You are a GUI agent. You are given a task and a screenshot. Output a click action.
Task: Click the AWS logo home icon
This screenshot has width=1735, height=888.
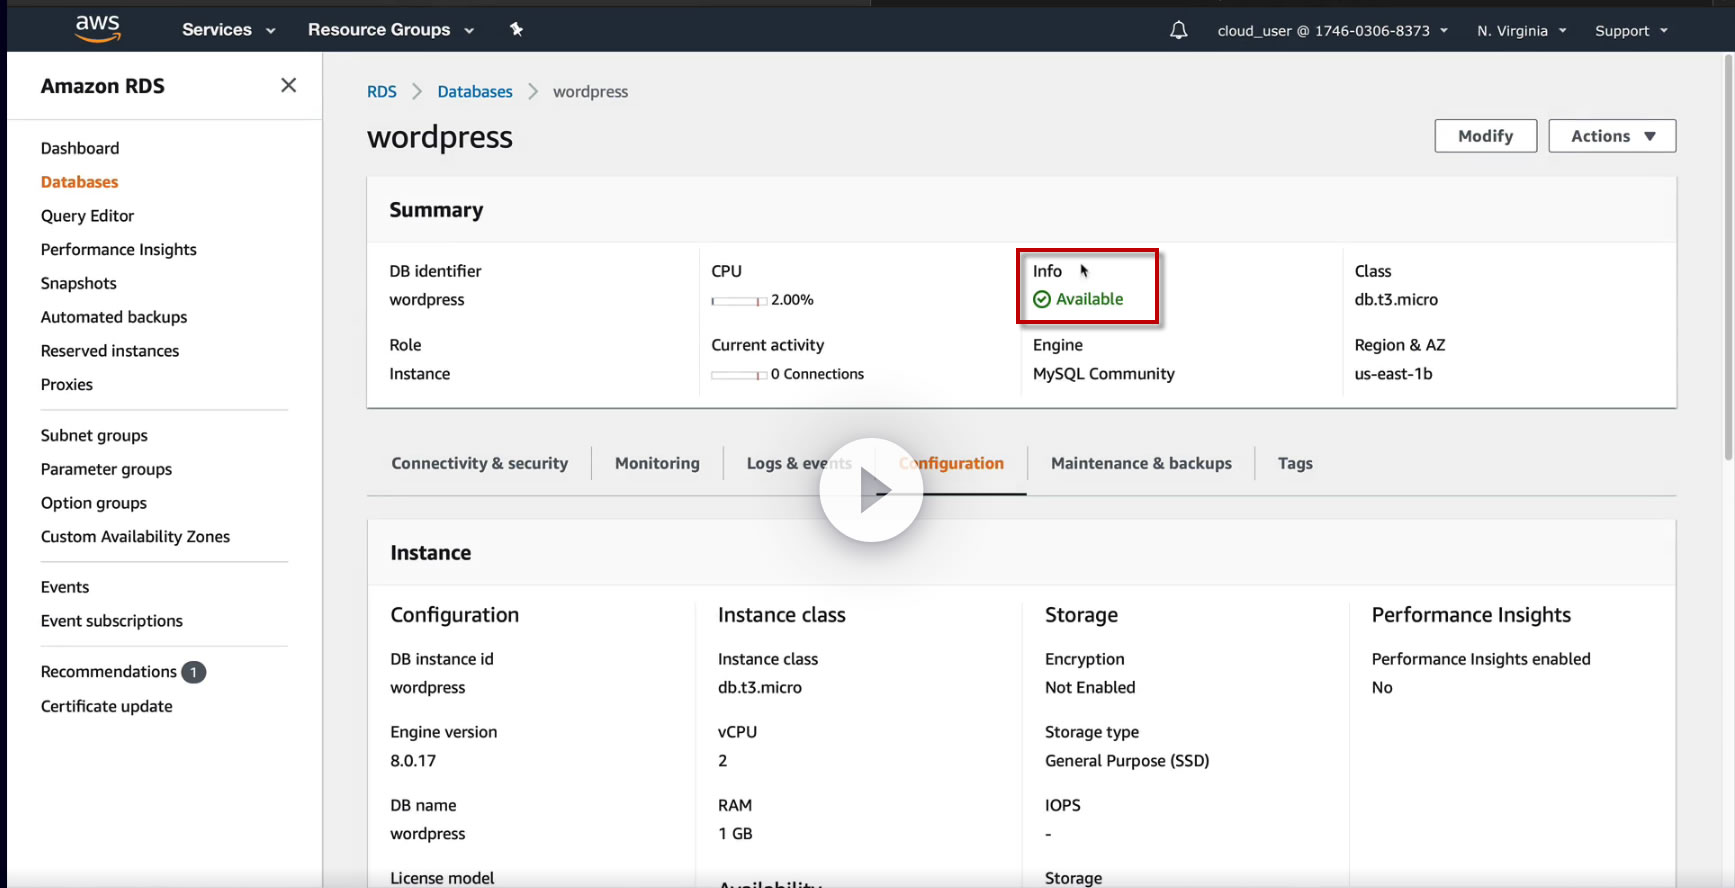[98, 29]
